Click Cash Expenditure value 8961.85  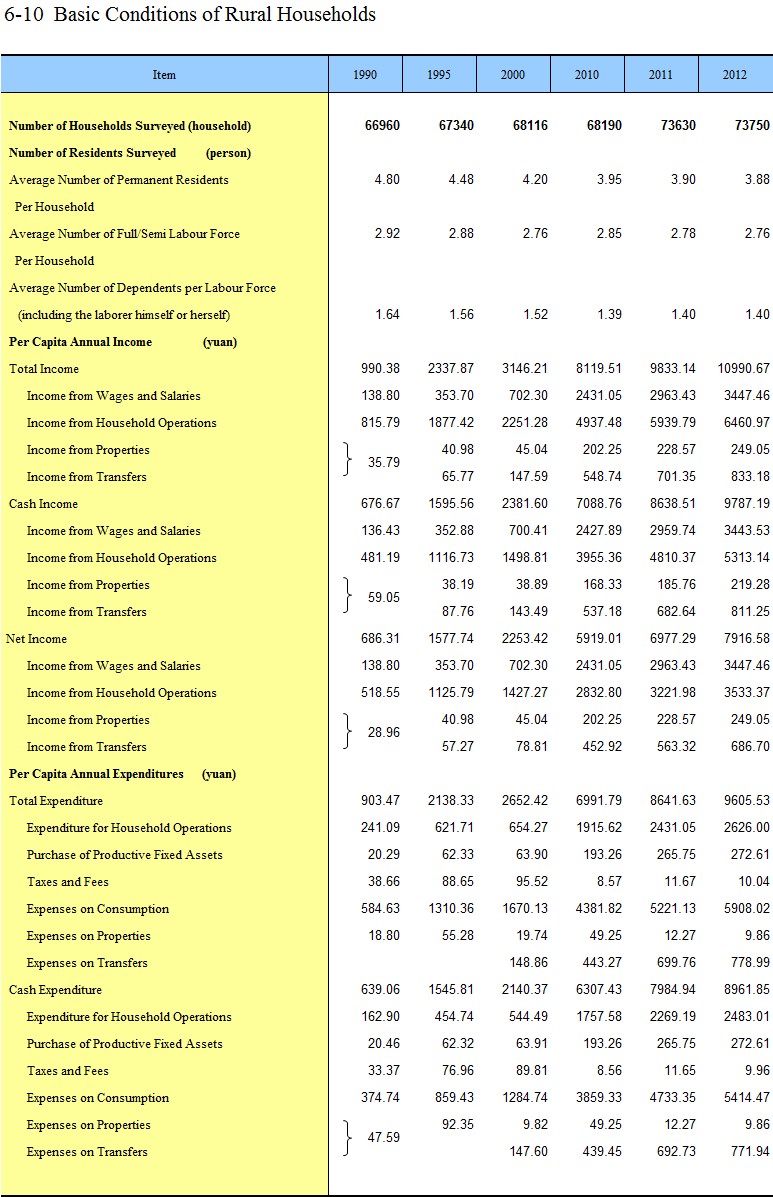tap(747, 989)
